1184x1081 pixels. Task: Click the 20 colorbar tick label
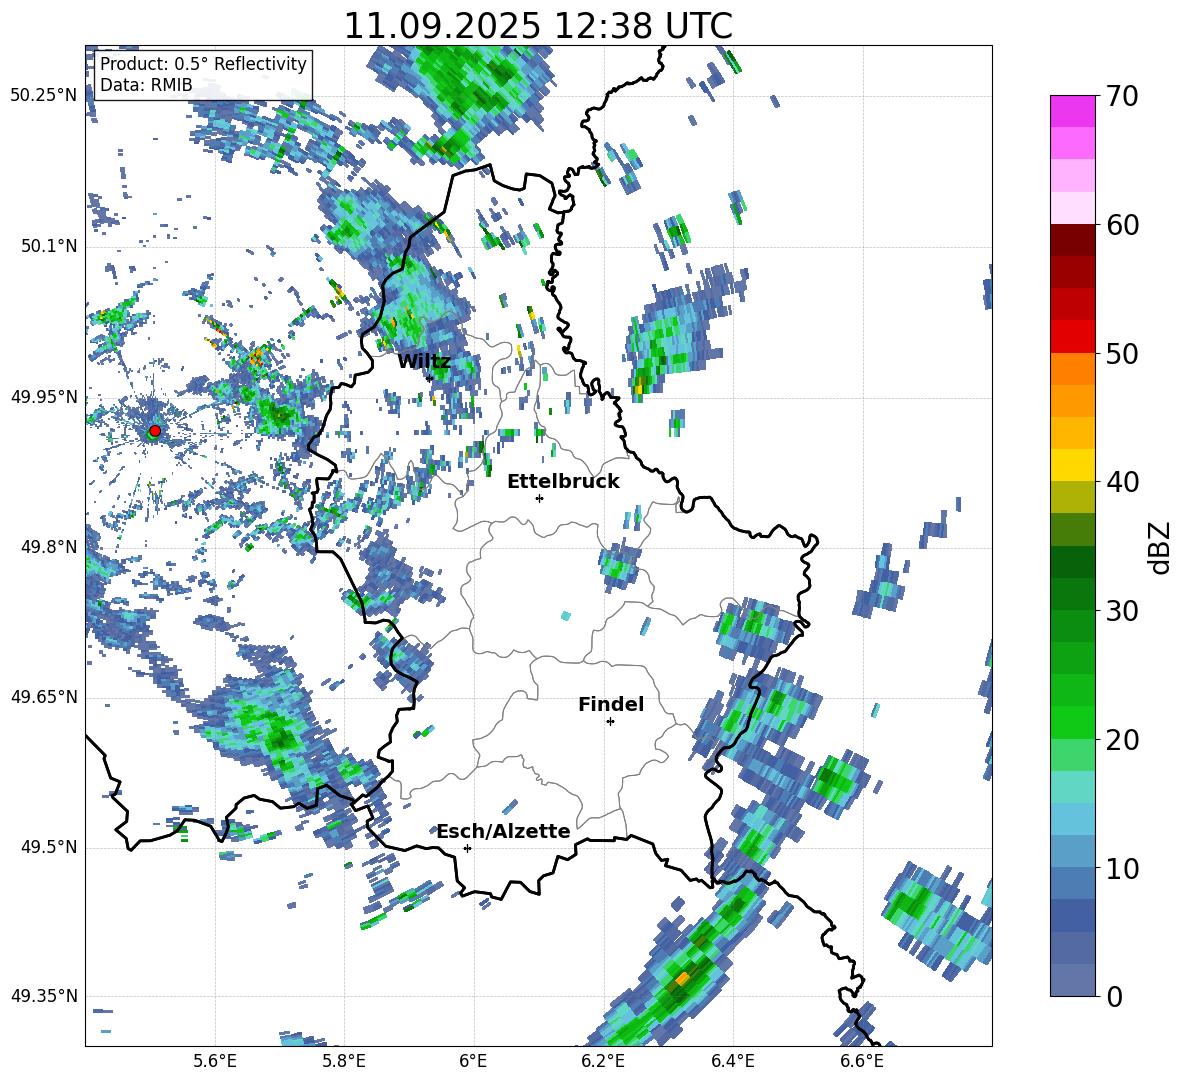pyautogui.click(x=1122, y=740)
